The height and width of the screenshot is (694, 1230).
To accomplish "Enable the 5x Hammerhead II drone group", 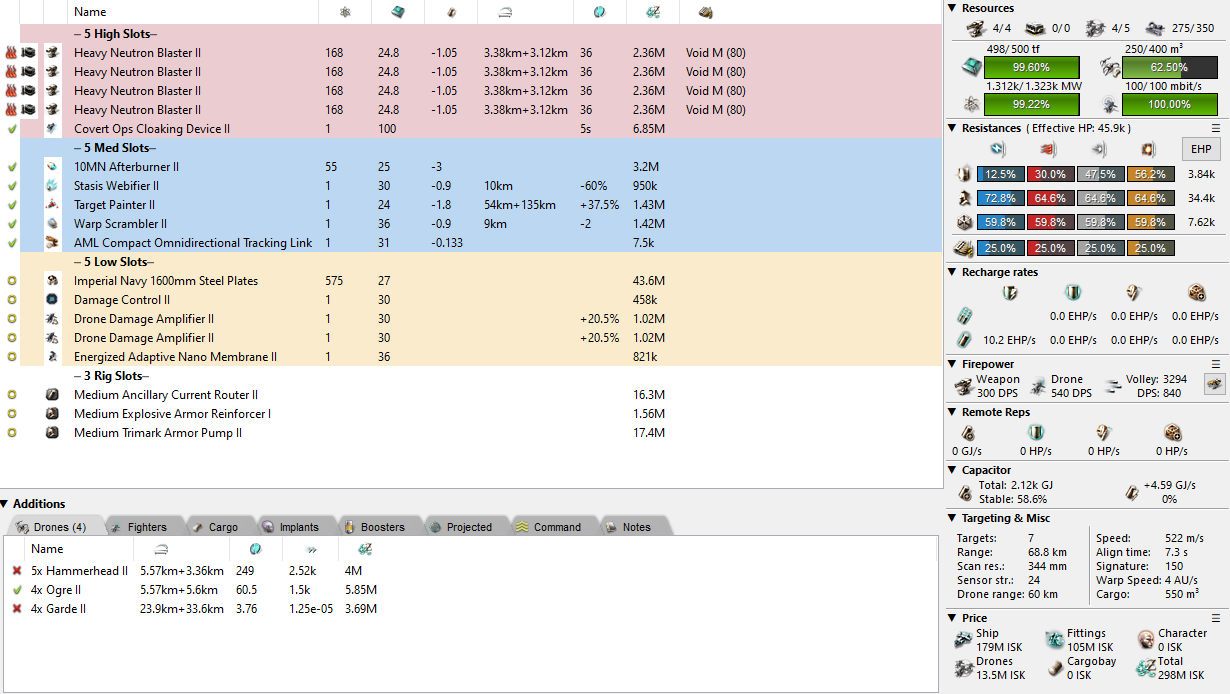I will point(16,571).
